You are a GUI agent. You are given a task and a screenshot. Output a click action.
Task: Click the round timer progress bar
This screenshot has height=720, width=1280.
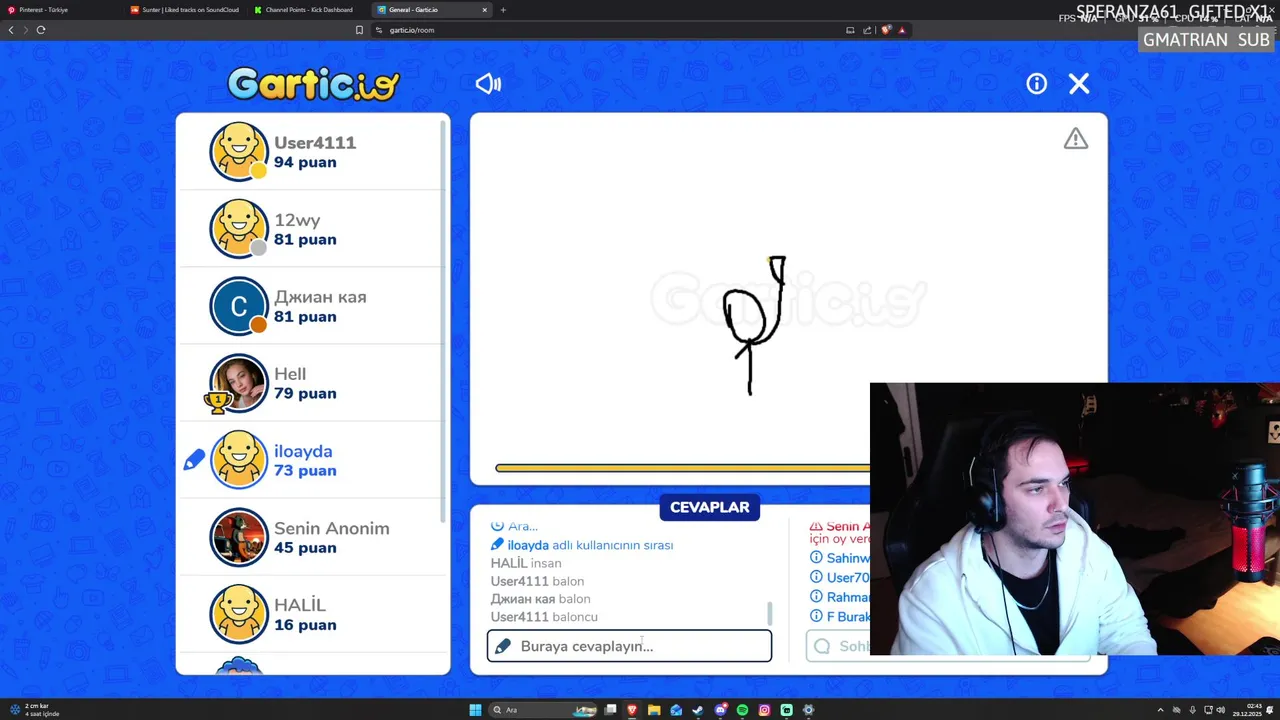pos(682,468)
